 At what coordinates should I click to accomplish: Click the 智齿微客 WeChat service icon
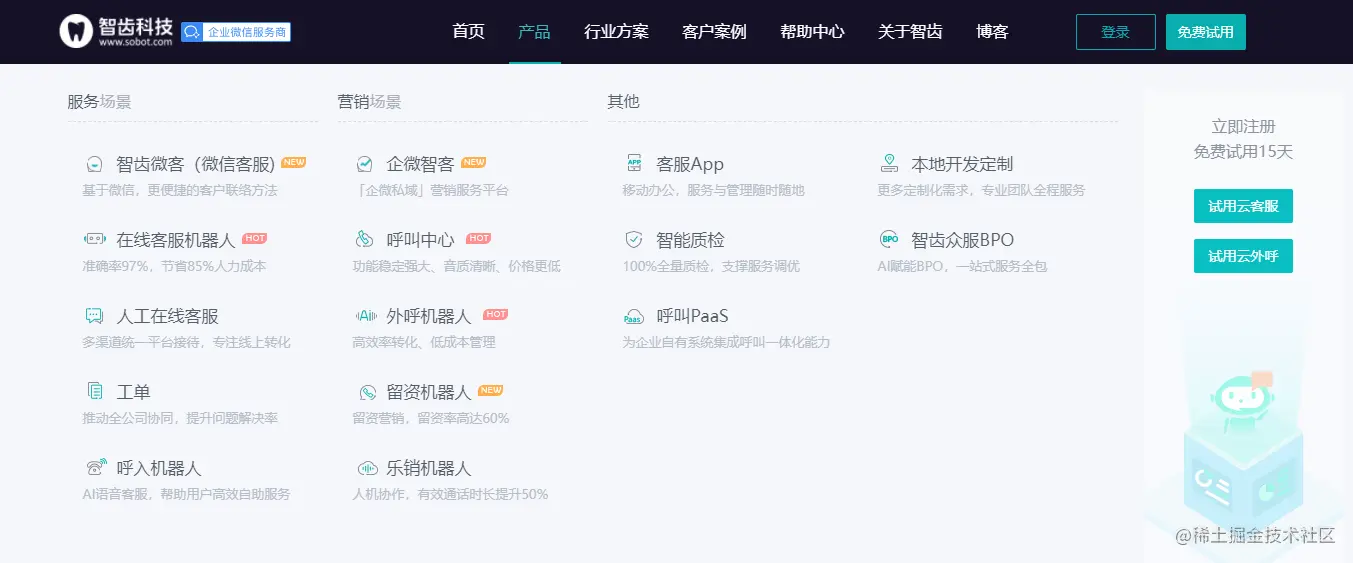point(95,164)
